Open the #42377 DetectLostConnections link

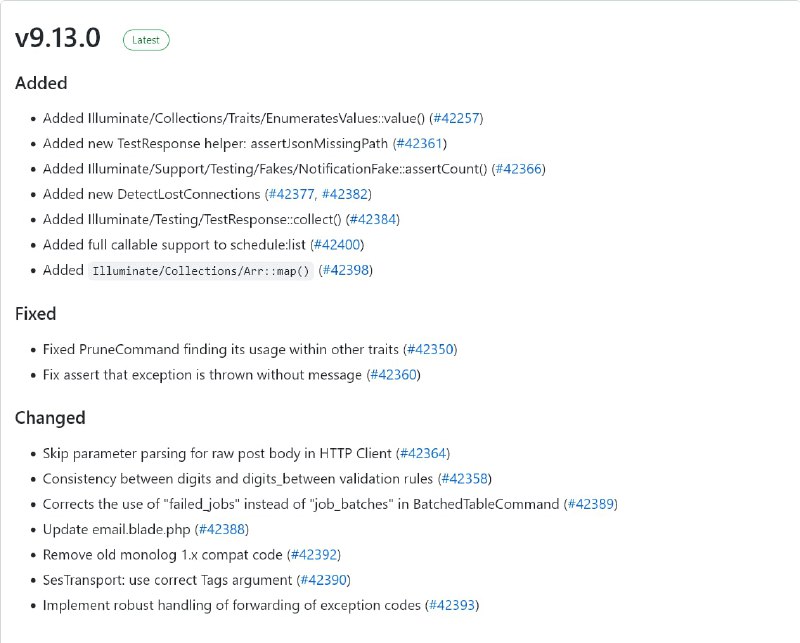coord(291,194)
